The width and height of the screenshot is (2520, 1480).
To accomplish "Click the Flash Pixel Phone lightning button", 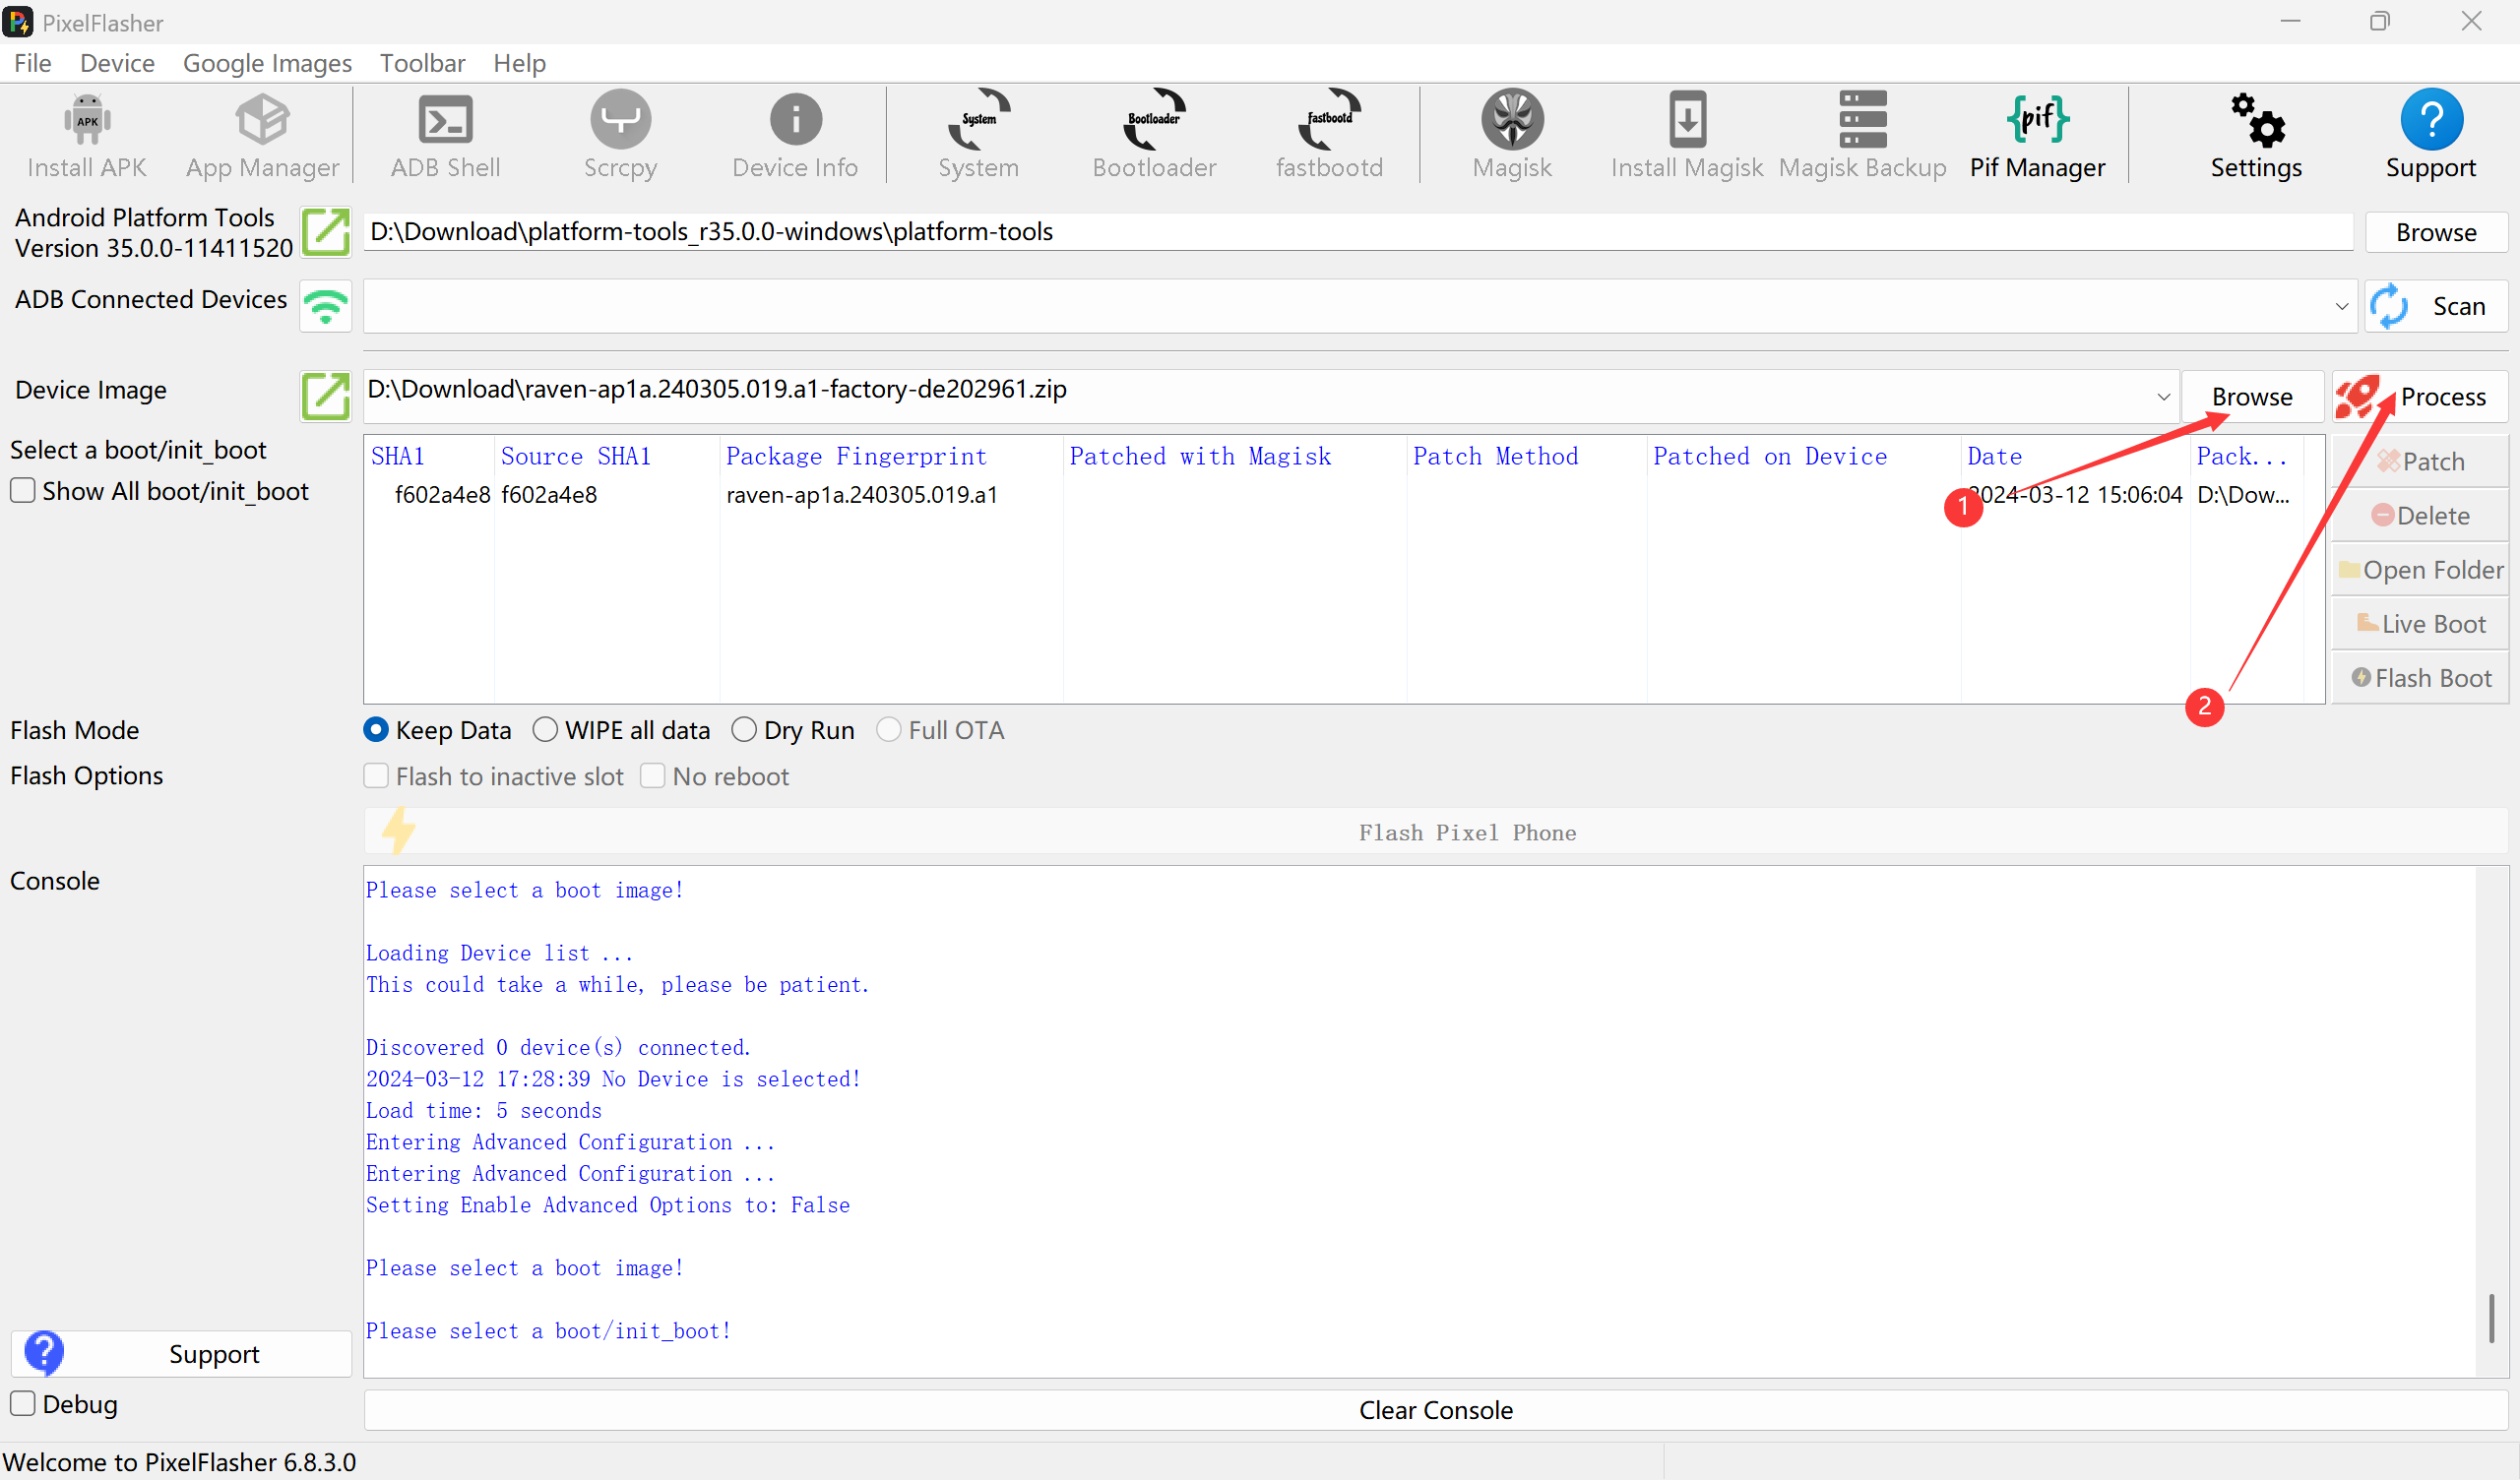I will [1435, 832].
